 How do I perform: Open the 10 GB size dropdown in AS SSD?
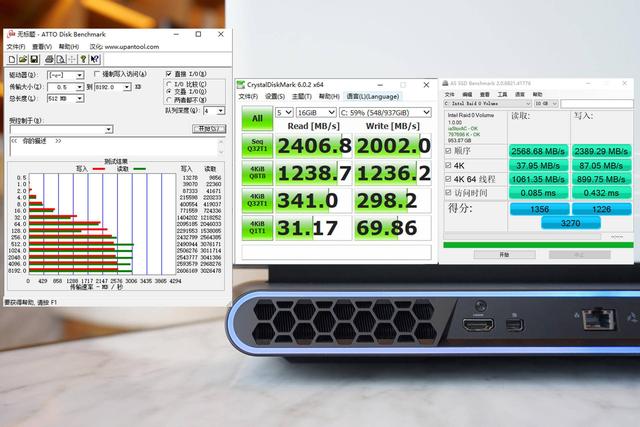[546, 104]
